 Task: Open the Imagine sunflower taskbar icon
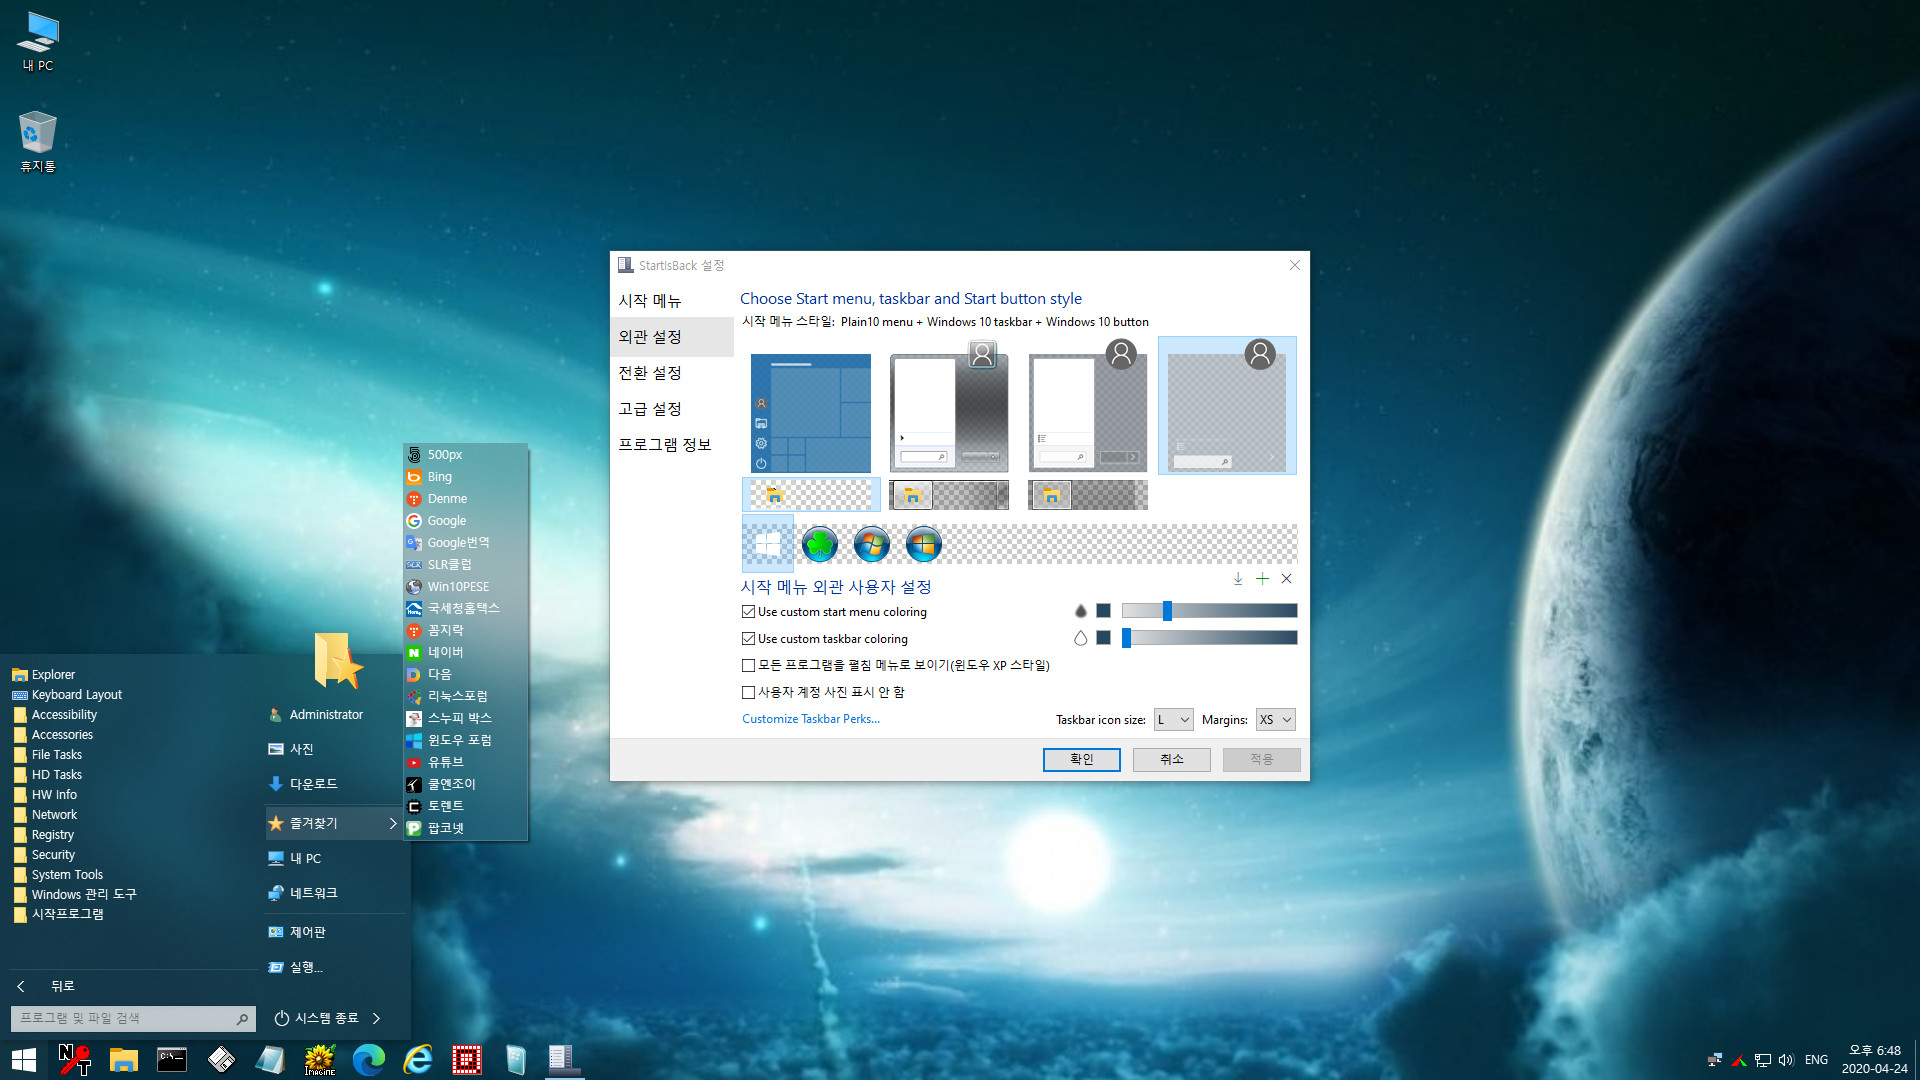click(320, 1059)
